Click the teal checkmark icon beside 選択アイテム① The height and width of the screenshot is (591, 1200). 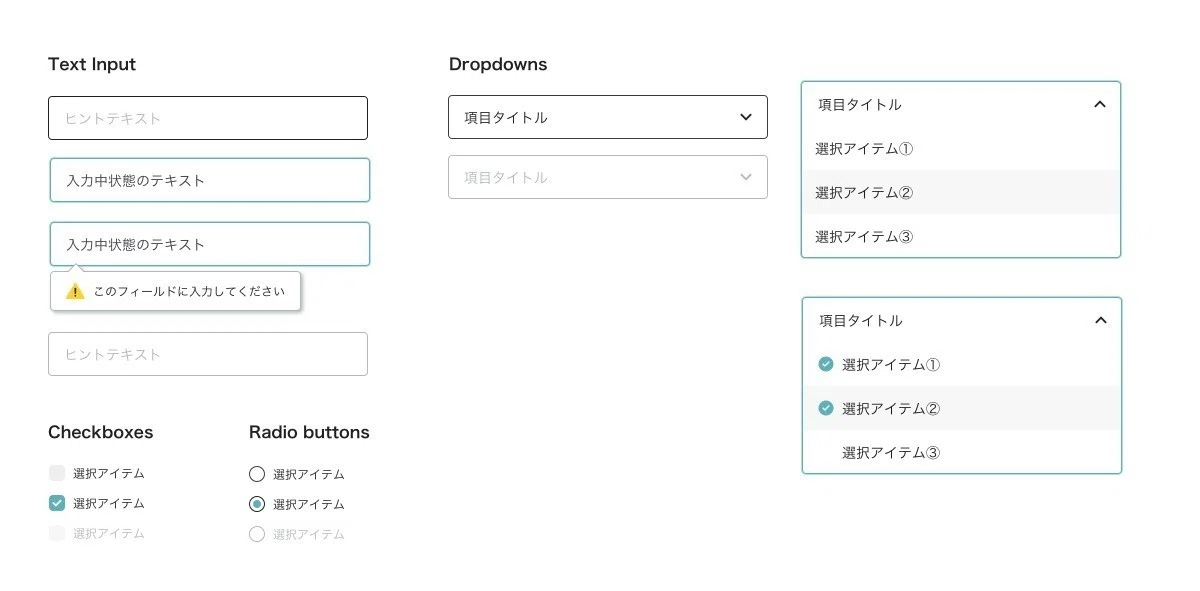826,364
